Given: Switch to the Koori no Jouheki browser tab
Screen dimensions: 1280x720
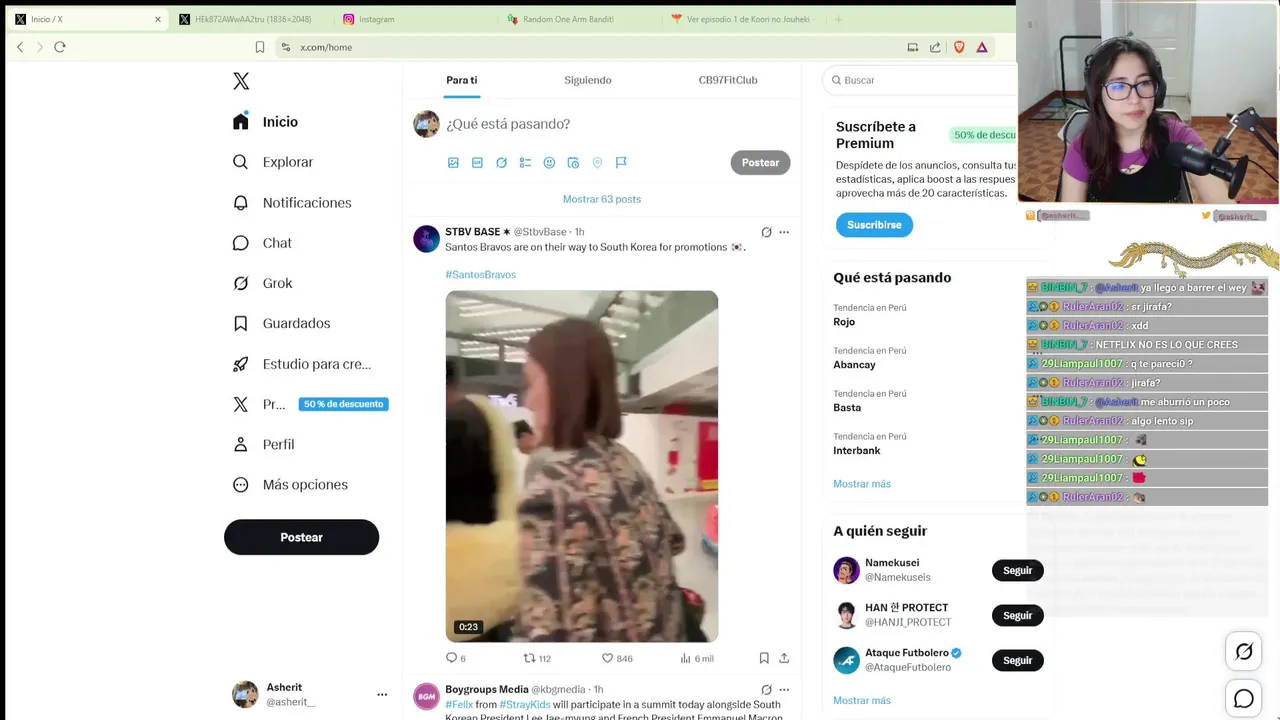Looking at the screenshot, I should point(741,19).
